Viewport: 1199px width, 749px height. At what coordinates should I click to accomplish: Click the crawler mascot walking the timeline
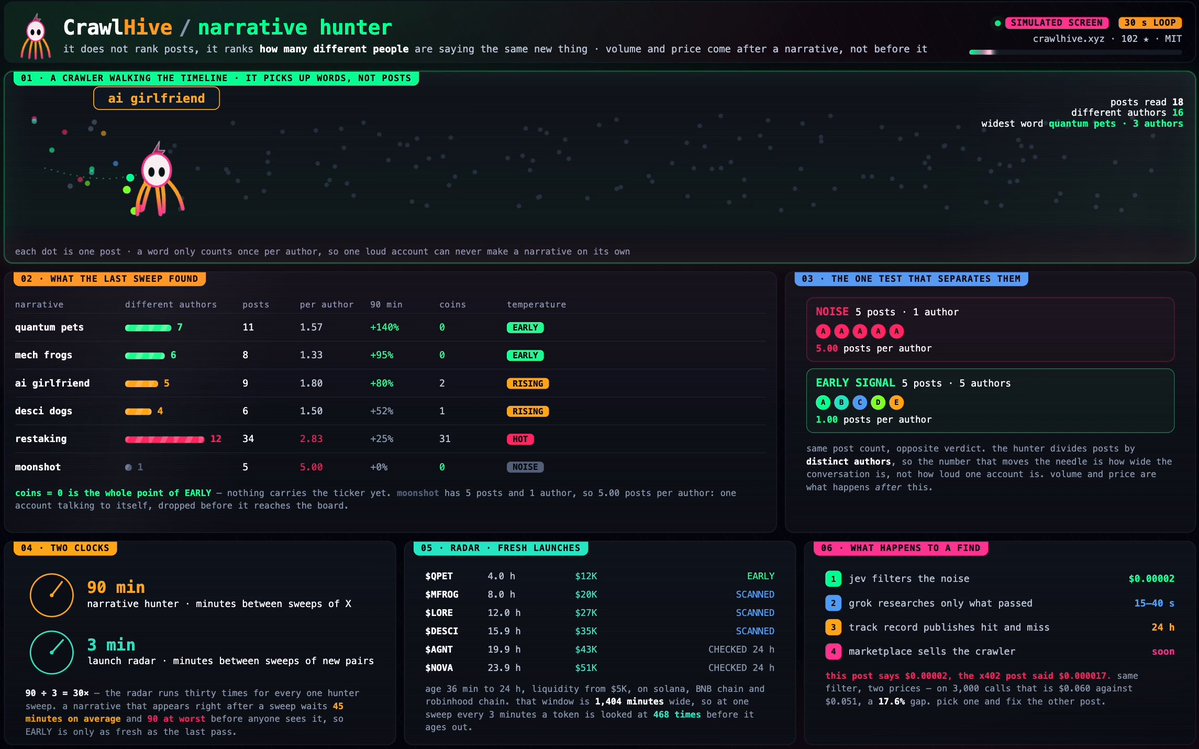tap(158, 180)
